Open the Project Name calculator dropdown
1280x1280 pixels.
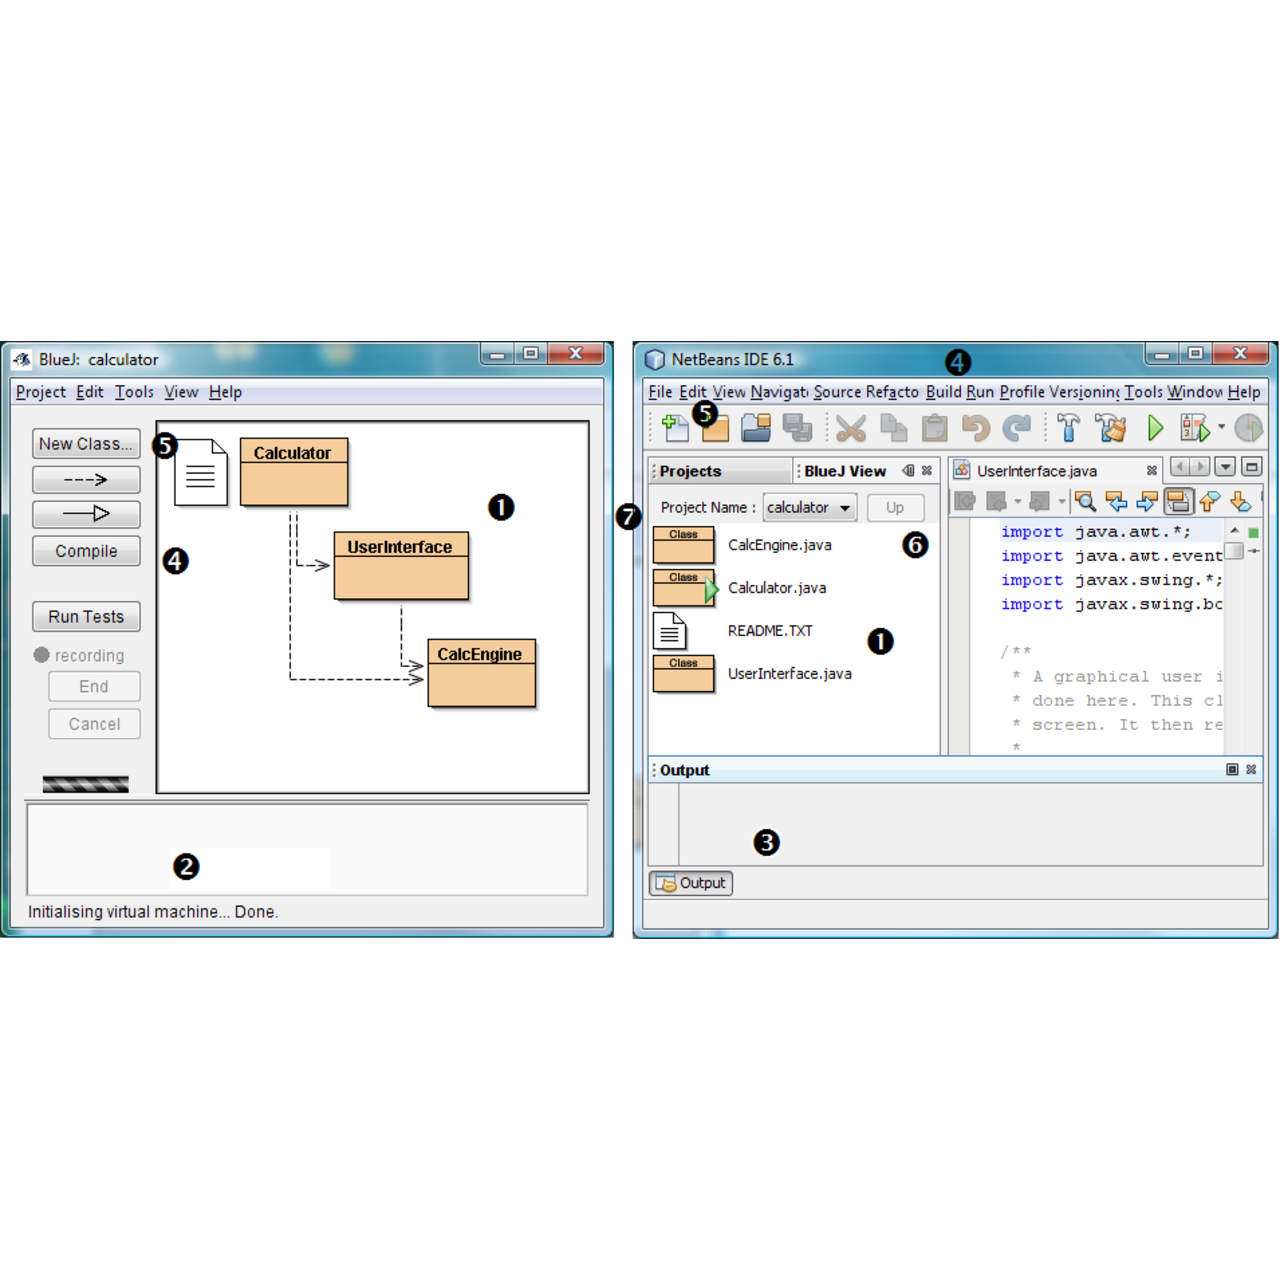[809, 508]
